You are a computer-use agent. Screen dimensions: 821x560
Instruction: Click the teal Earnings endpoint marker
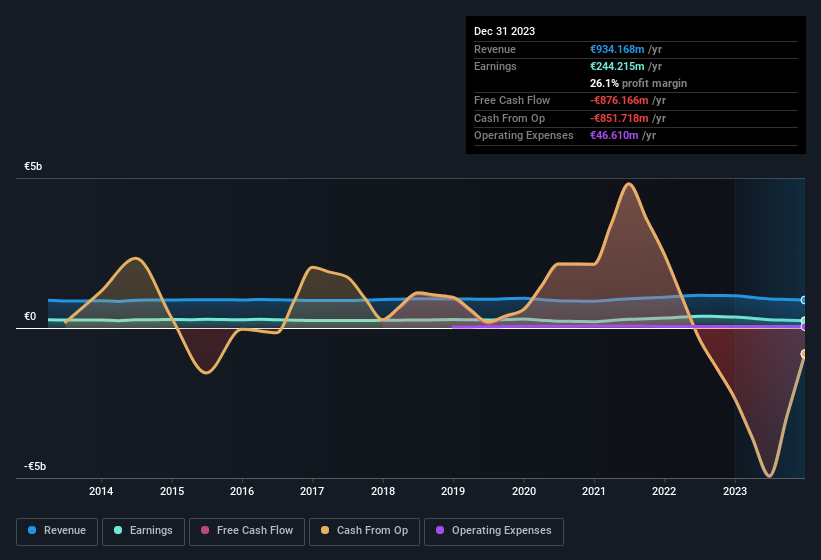click(803, 321)
